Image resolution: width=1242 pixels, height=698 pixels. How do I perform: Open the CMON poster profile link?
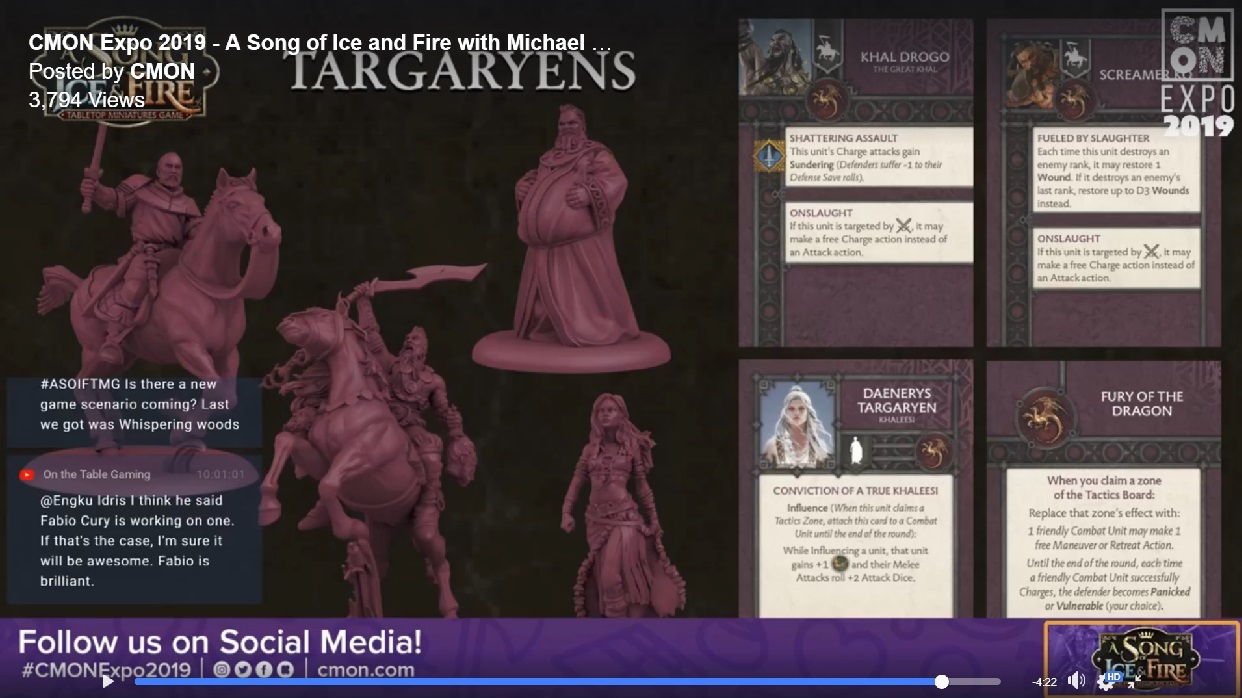pyautogui.click(x=162, y=72)
